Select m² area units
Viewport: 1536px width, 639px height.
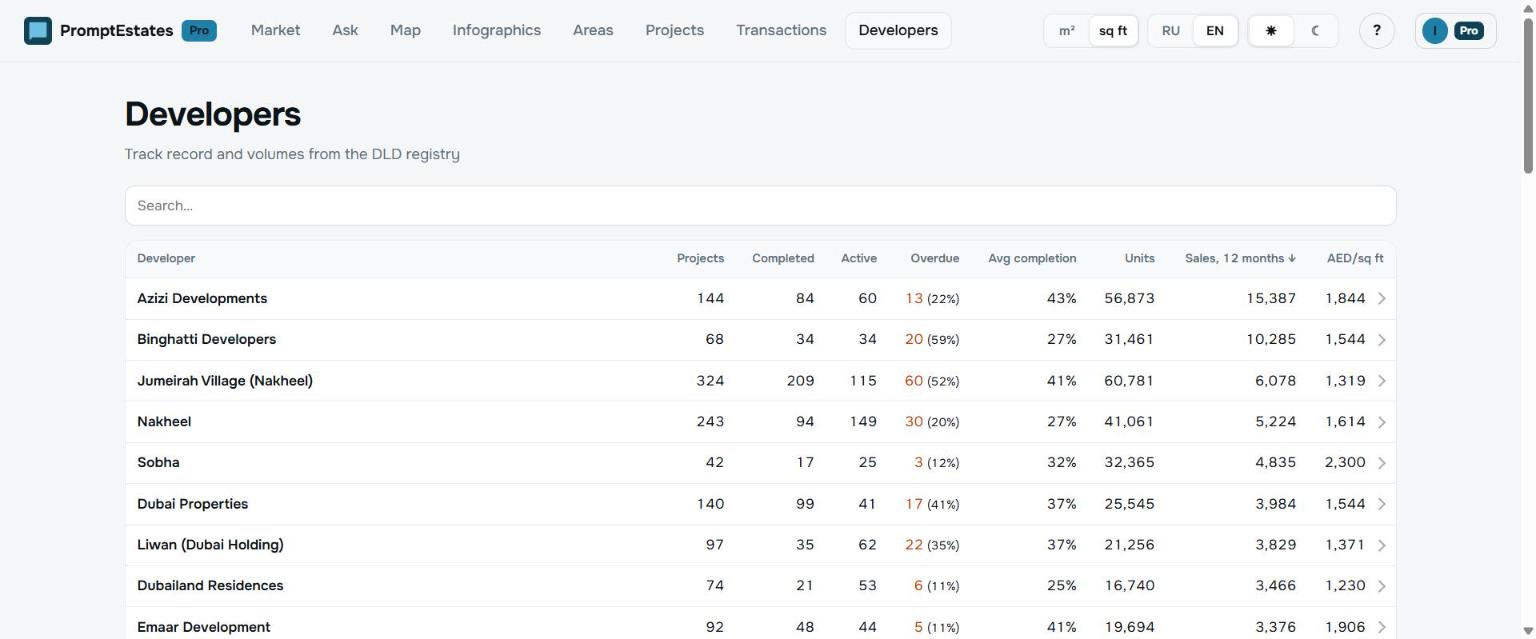(1067, 31)
